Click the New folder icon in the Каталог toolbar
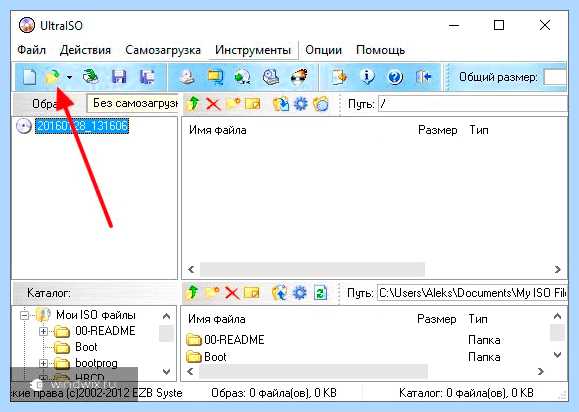 pos(212,293)
